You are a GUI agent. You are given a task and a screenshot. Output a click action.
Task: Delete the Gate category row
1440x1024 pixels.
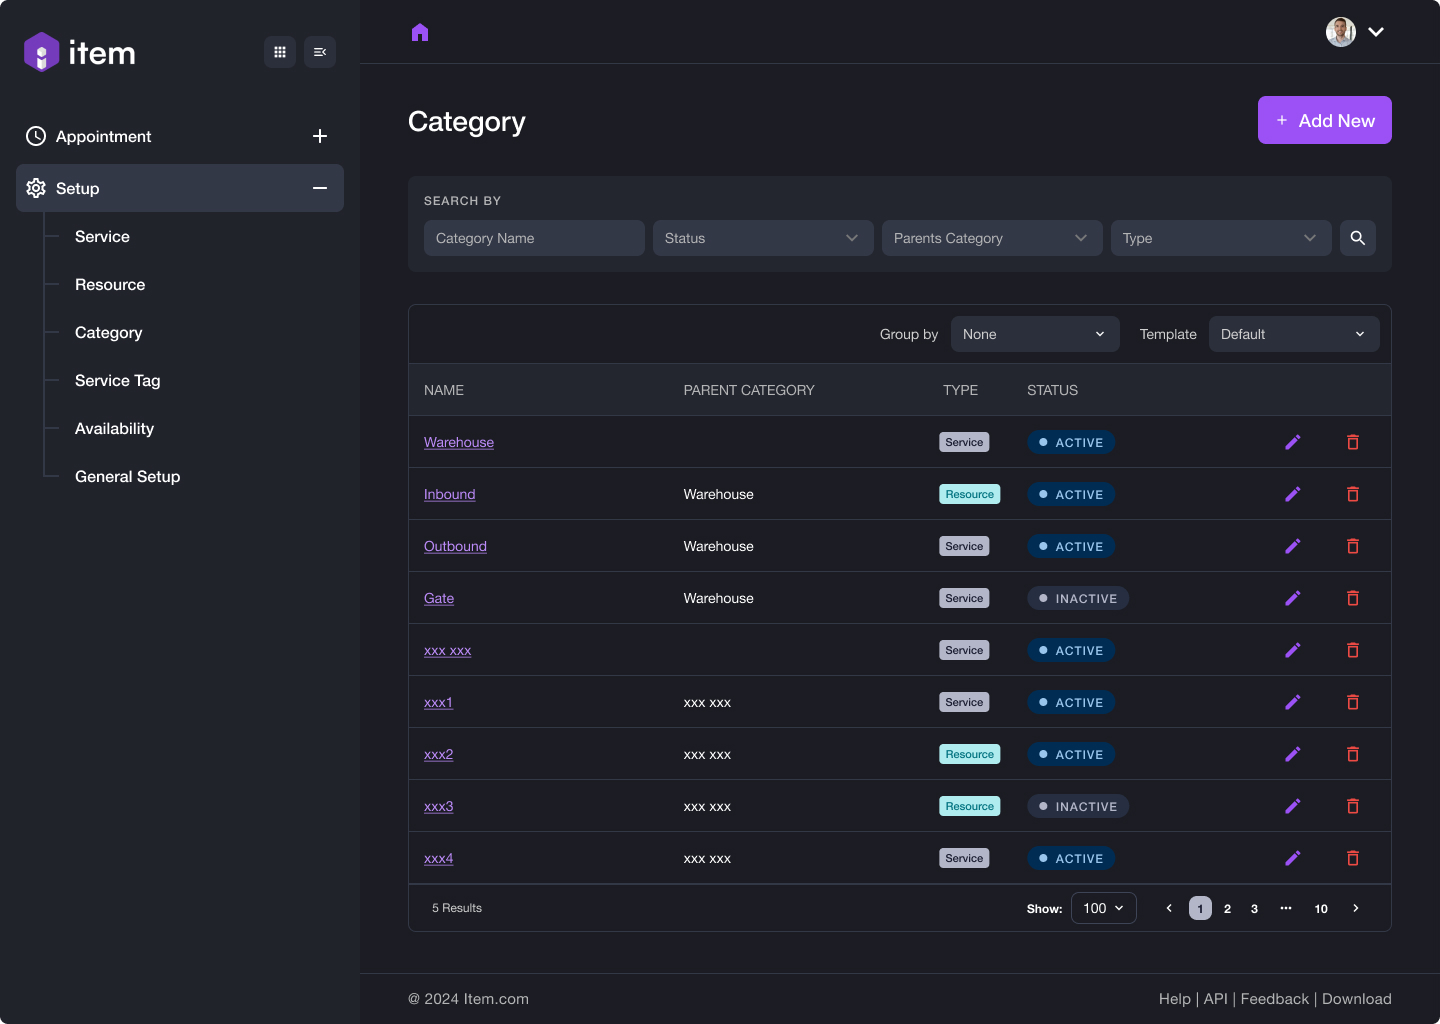1353,598
